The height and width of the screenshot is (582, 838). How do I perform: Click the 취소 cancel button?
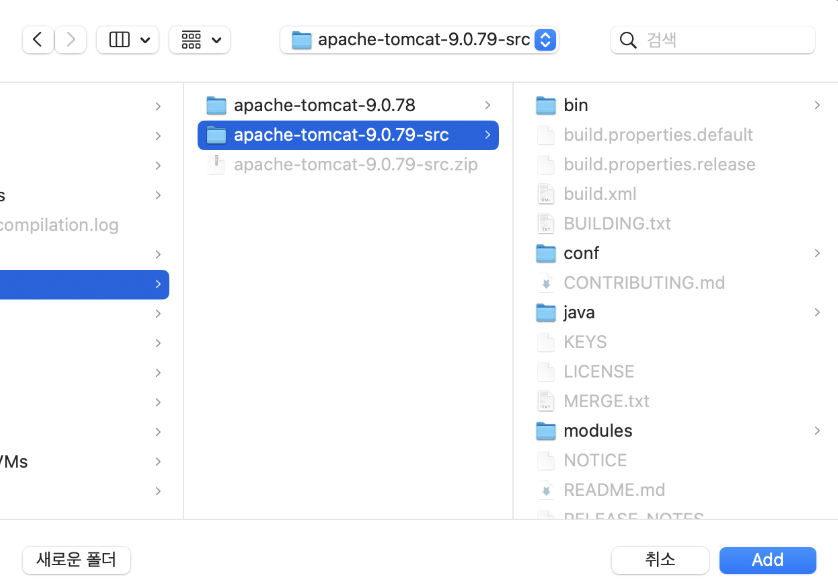tap(660, 560)
